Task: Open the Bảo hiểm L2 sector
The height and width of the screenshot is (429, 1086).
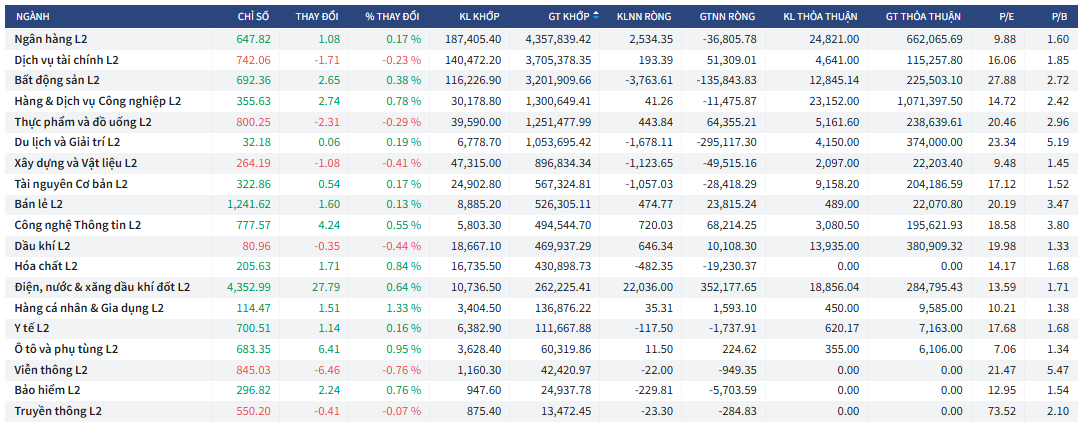Action: [48, 390]
